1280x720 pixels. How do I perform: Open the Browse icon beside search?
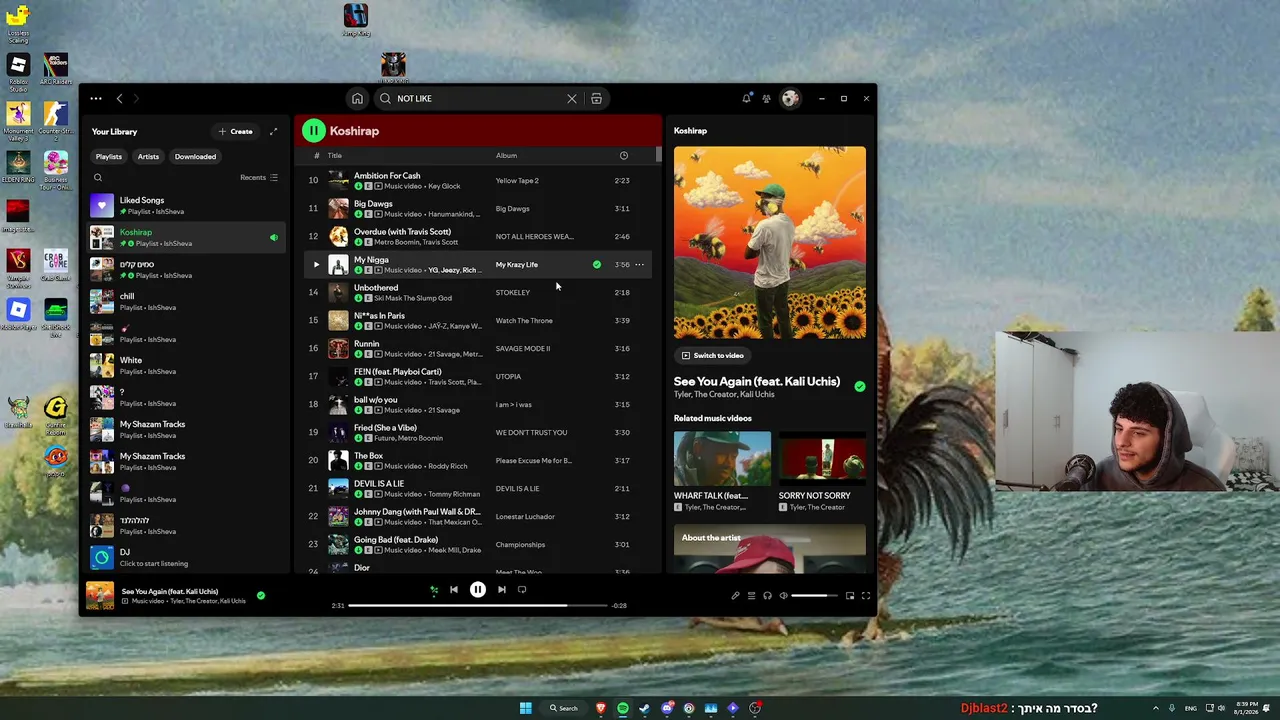[x=596, y=99]
